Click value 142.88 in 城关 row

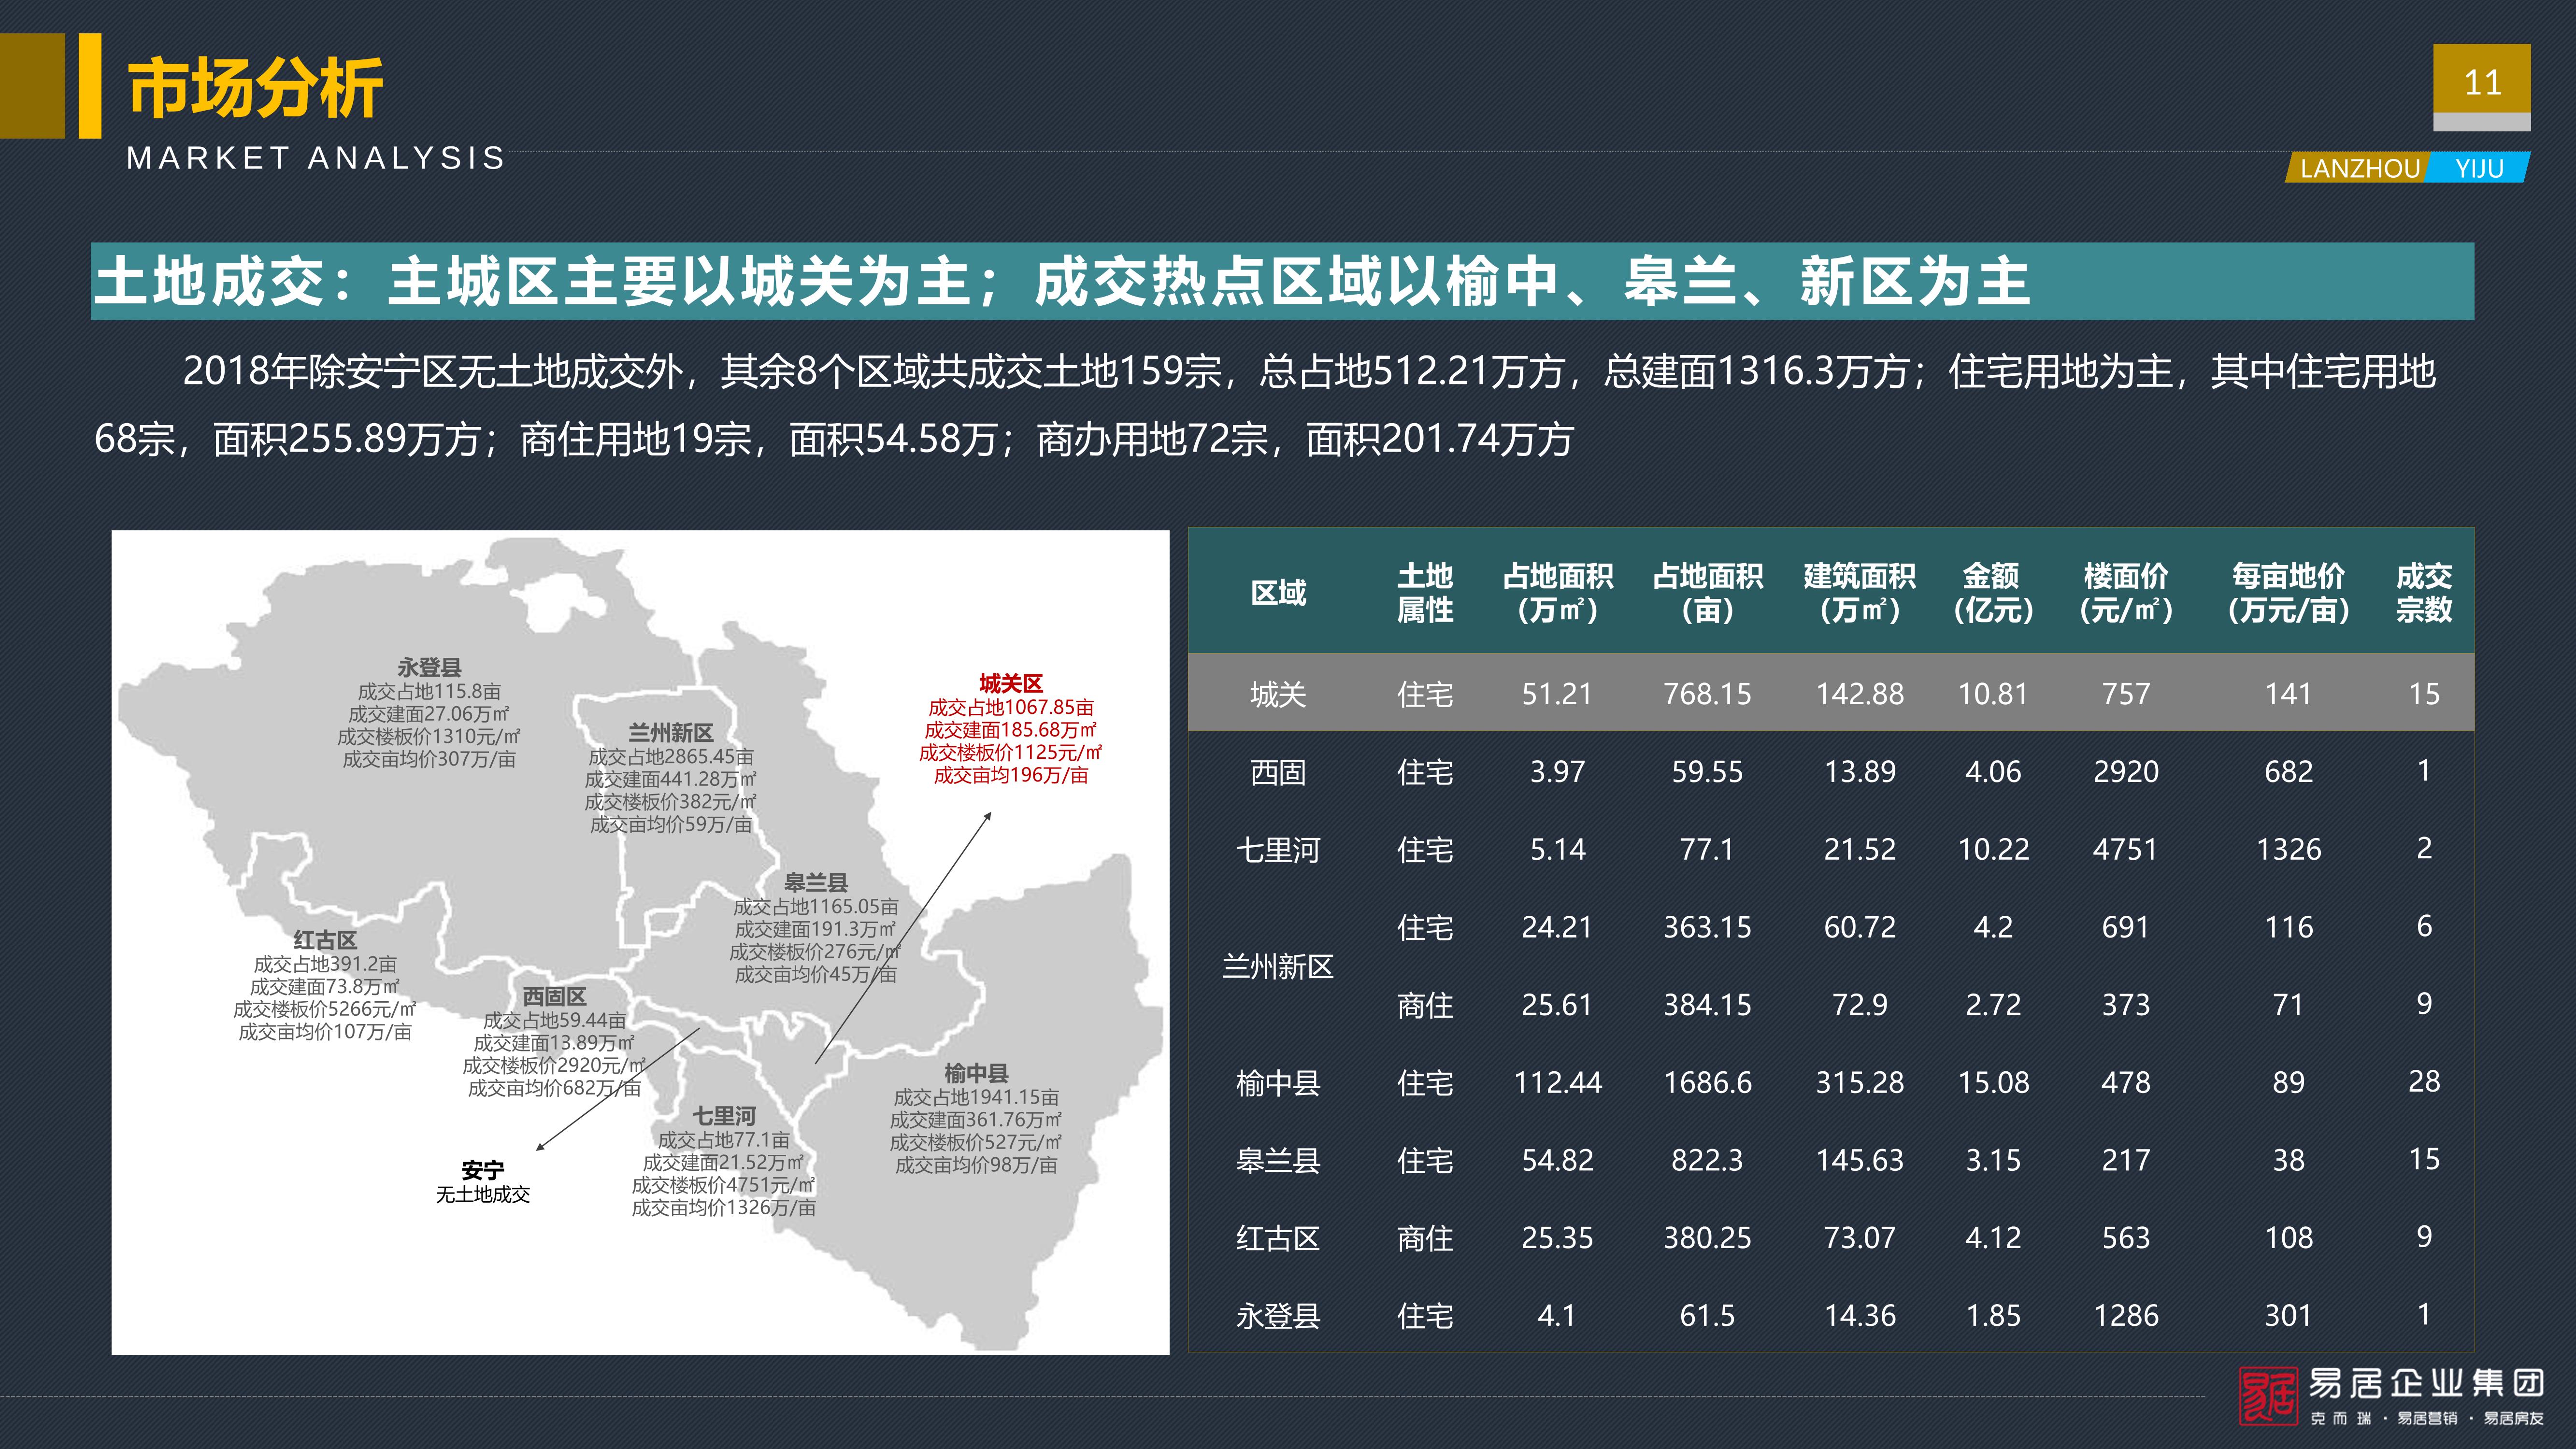[1860, 694]
